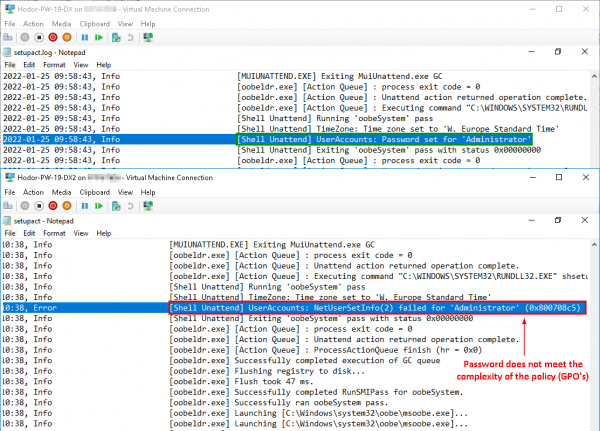Viewport: 600px width, 431px height.
Task: Create a checkpoint for Hodor-PW-19-DX
Action: [x=116, y=38]
